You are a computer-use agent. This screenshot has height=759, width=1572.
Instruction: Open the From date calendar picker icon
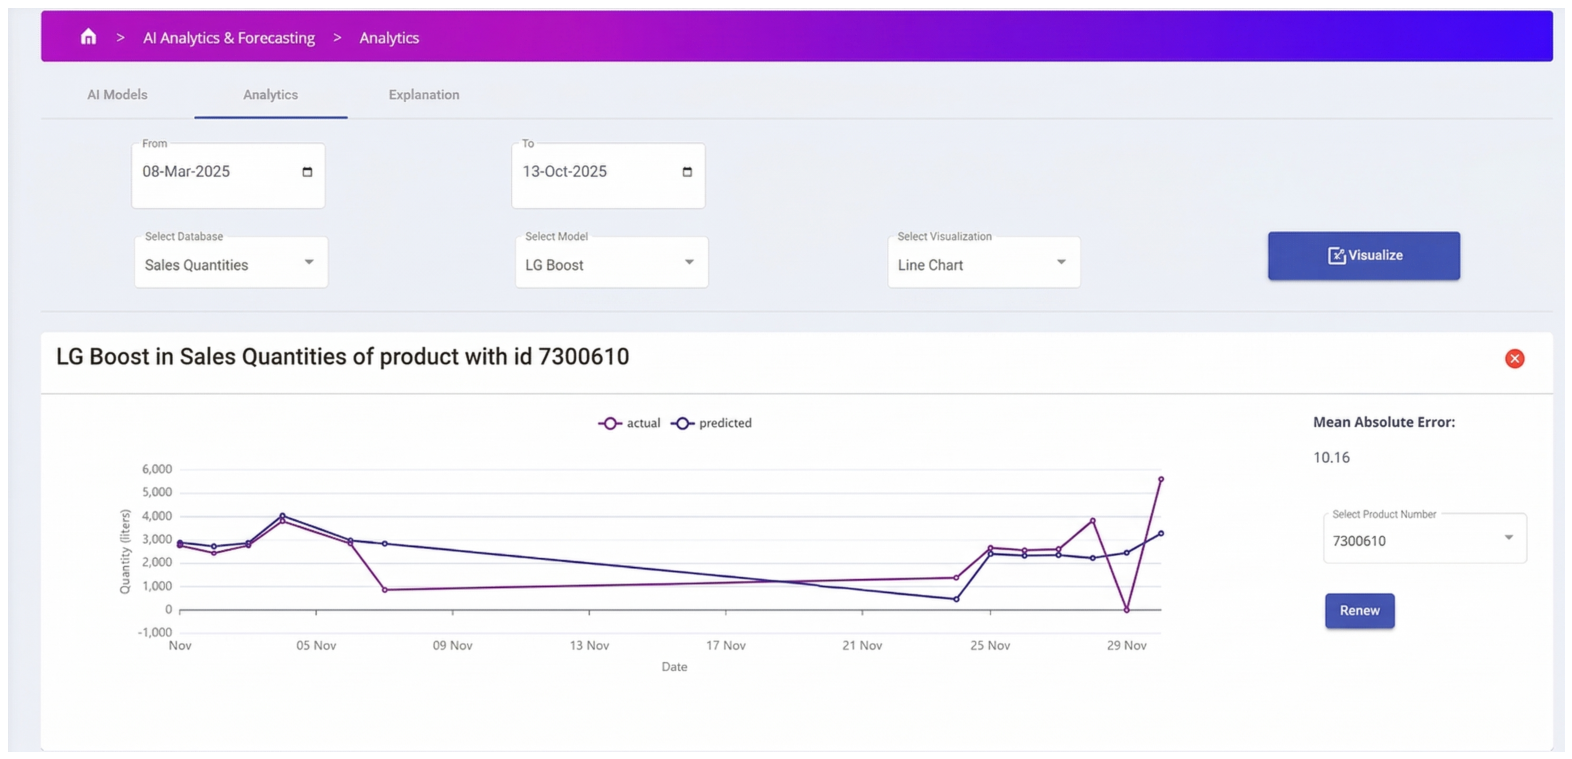[307, 172]
